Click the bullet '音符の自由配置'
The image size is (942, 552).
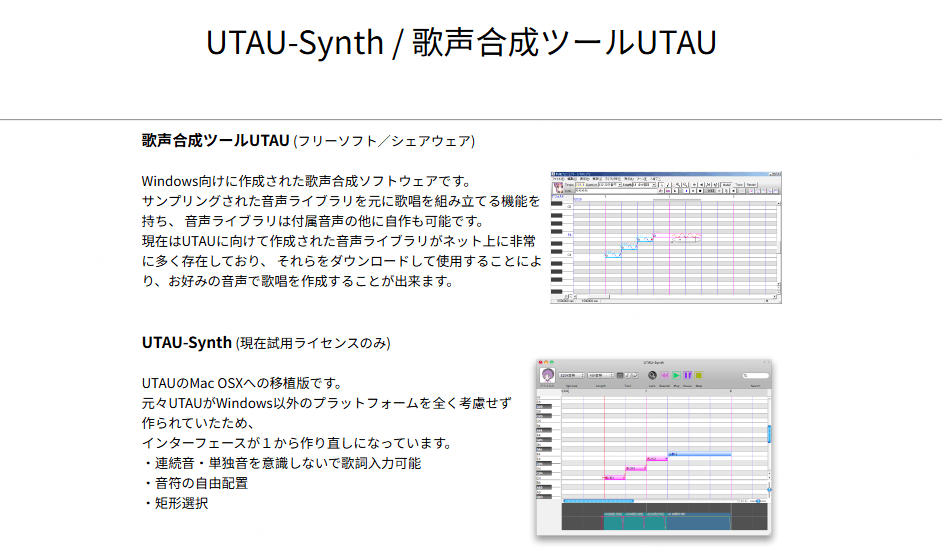click(196, 483)
